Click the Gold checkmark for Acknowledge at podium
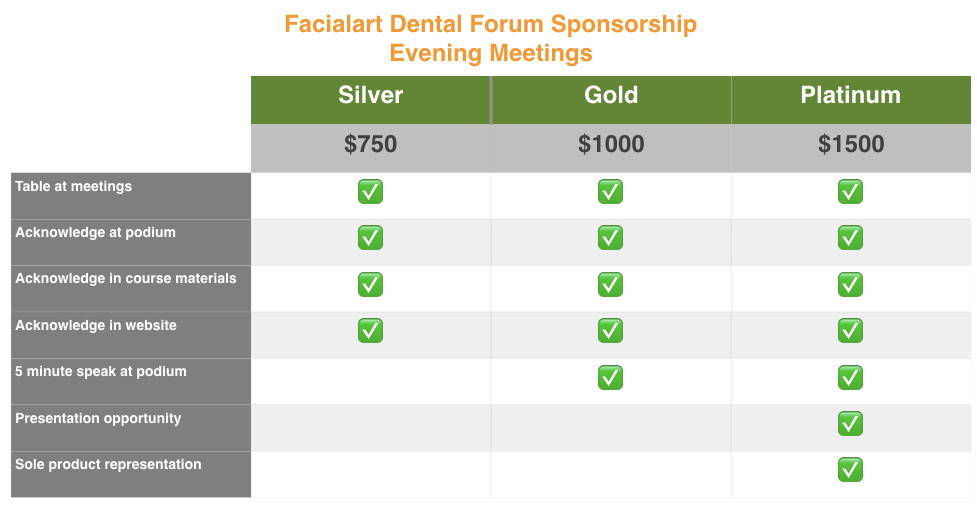The image size is (977, 509). point(610,238)
